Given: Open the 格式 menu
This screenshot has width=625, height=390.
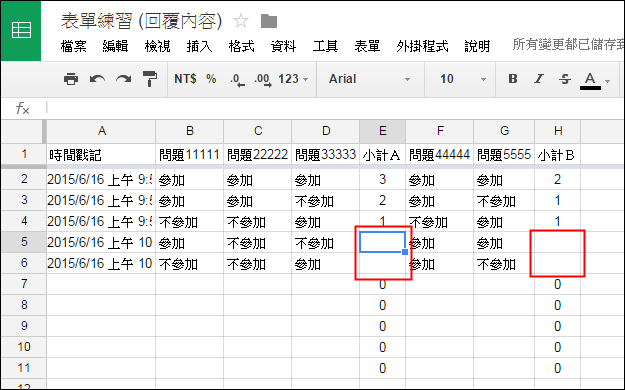Looking at the screenshot, I should (242, 46).
